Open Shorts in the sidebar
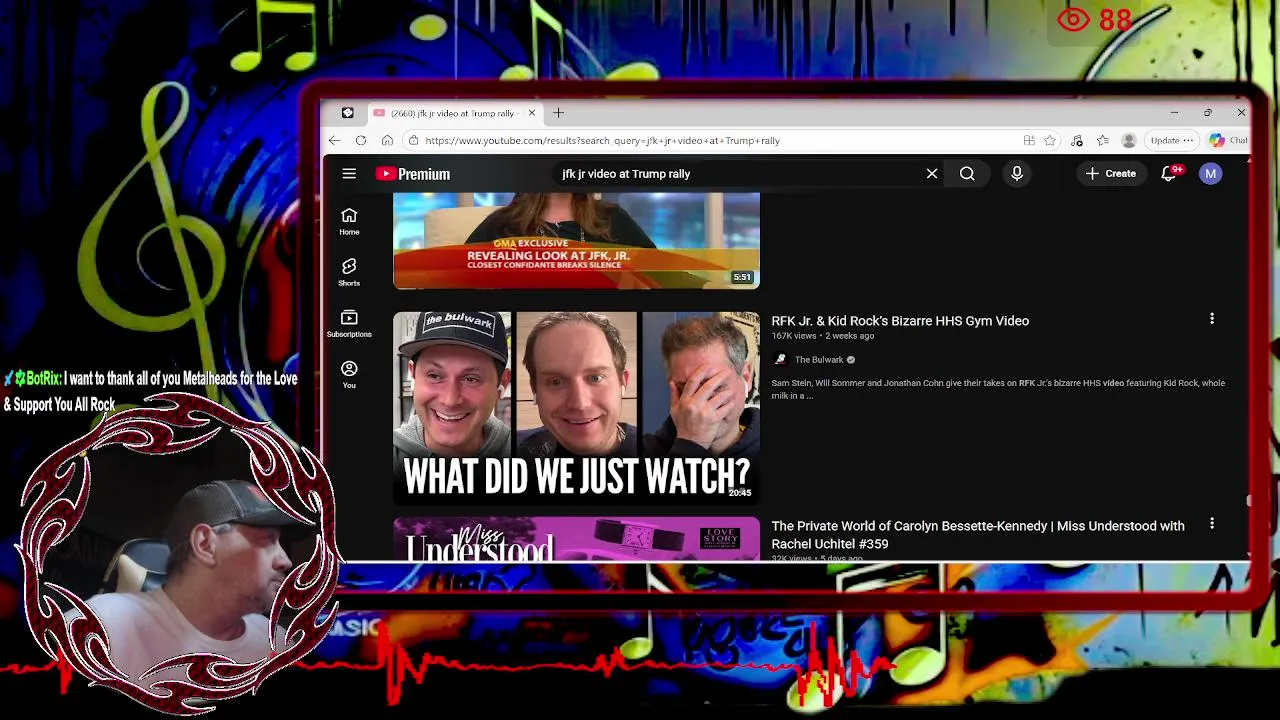The image size is (1280, 720). click(349, 272)
